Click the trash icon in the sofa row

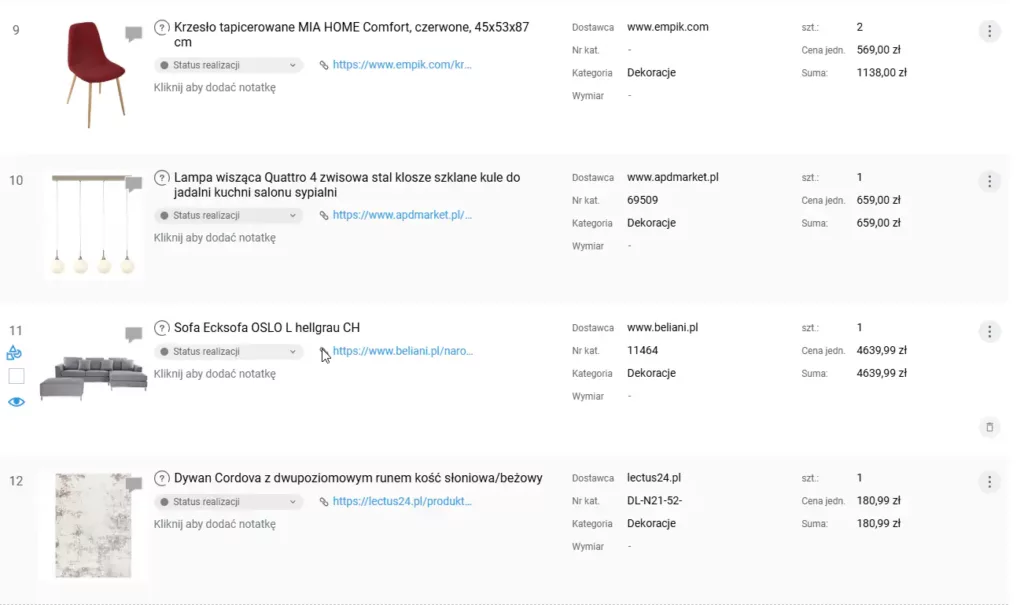989,428
